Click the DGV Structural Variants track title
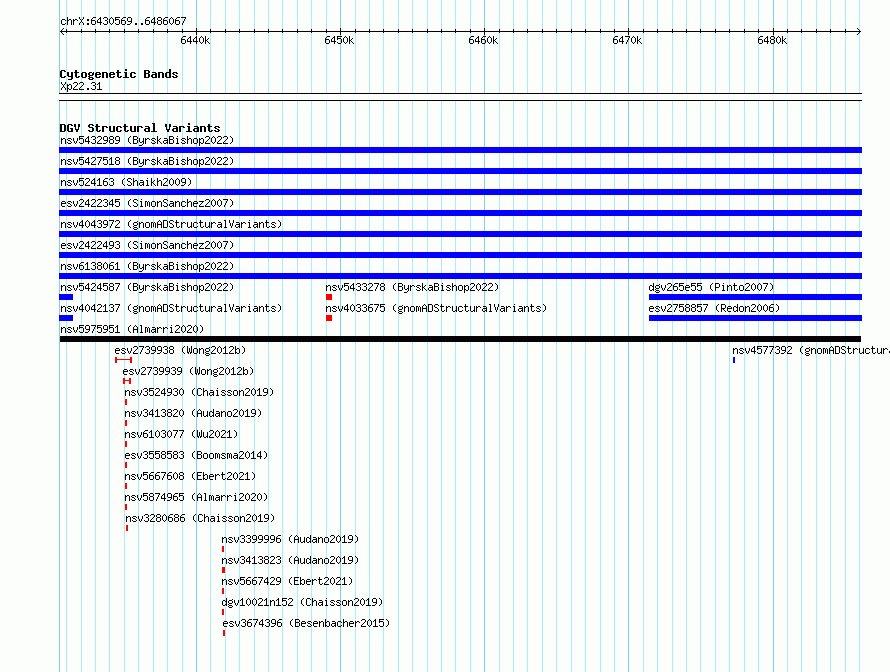The width and height of the screenshot is (890, 672). click(140, 128)
